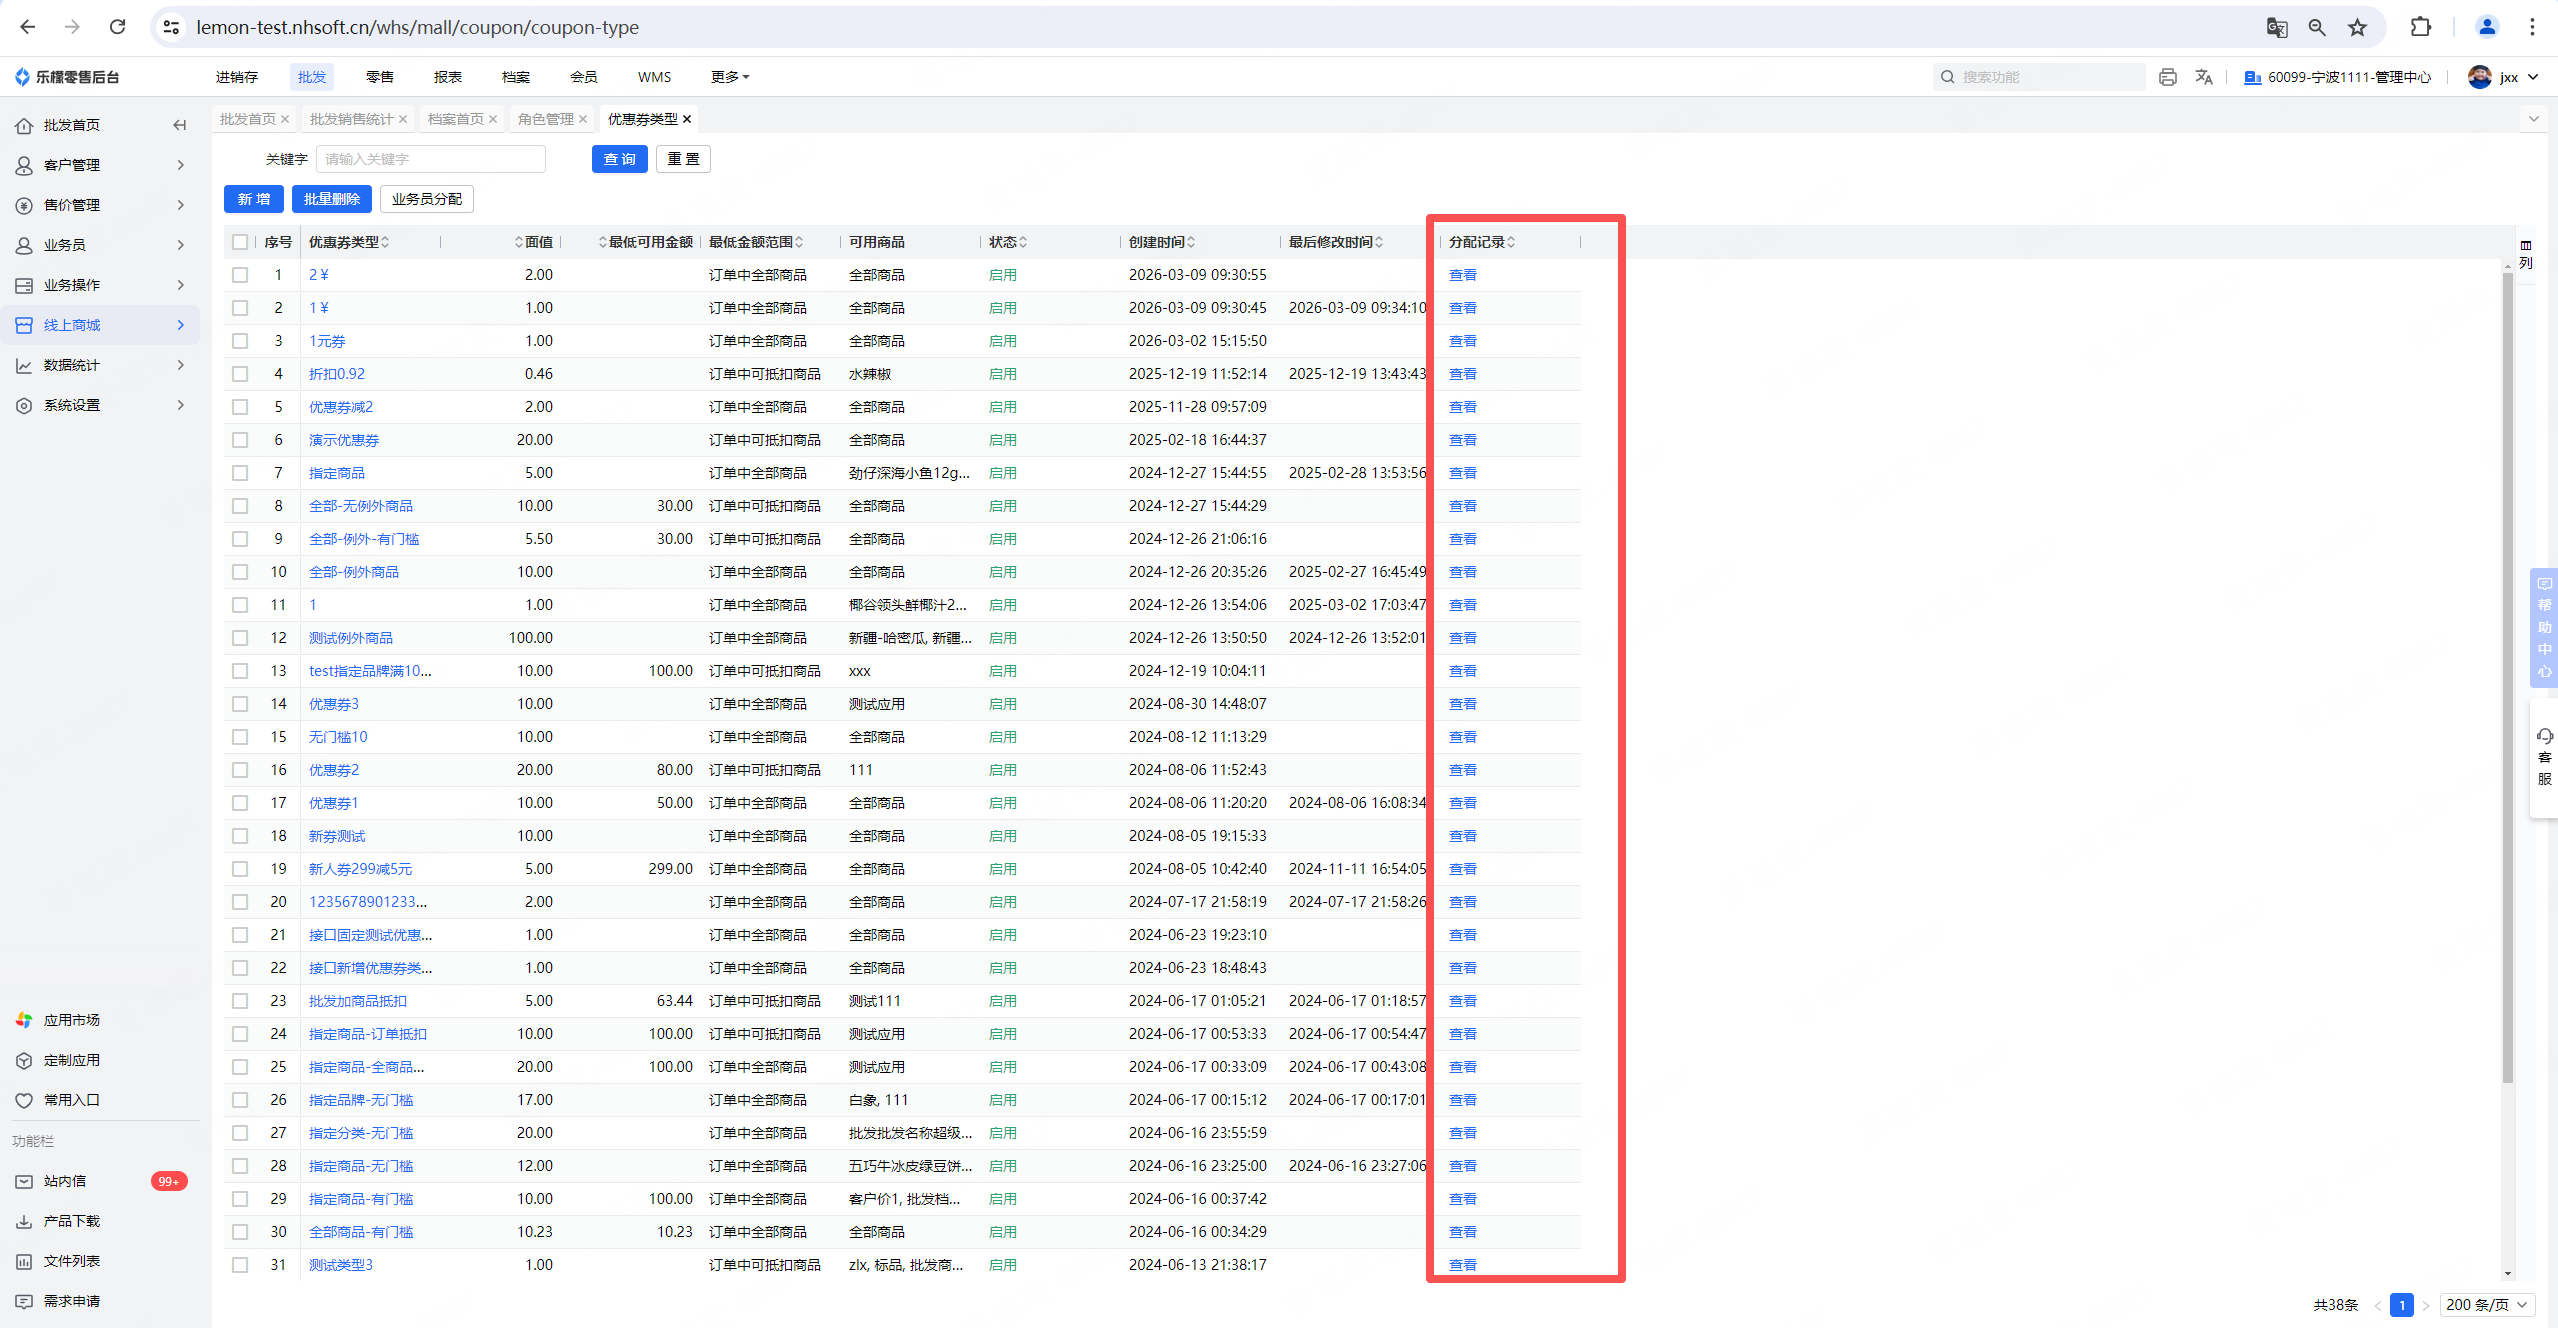The width and height of the screenshot is (2558, 1328).
Task: Click the print icon in header
Action: click(x=2167, y=77)
